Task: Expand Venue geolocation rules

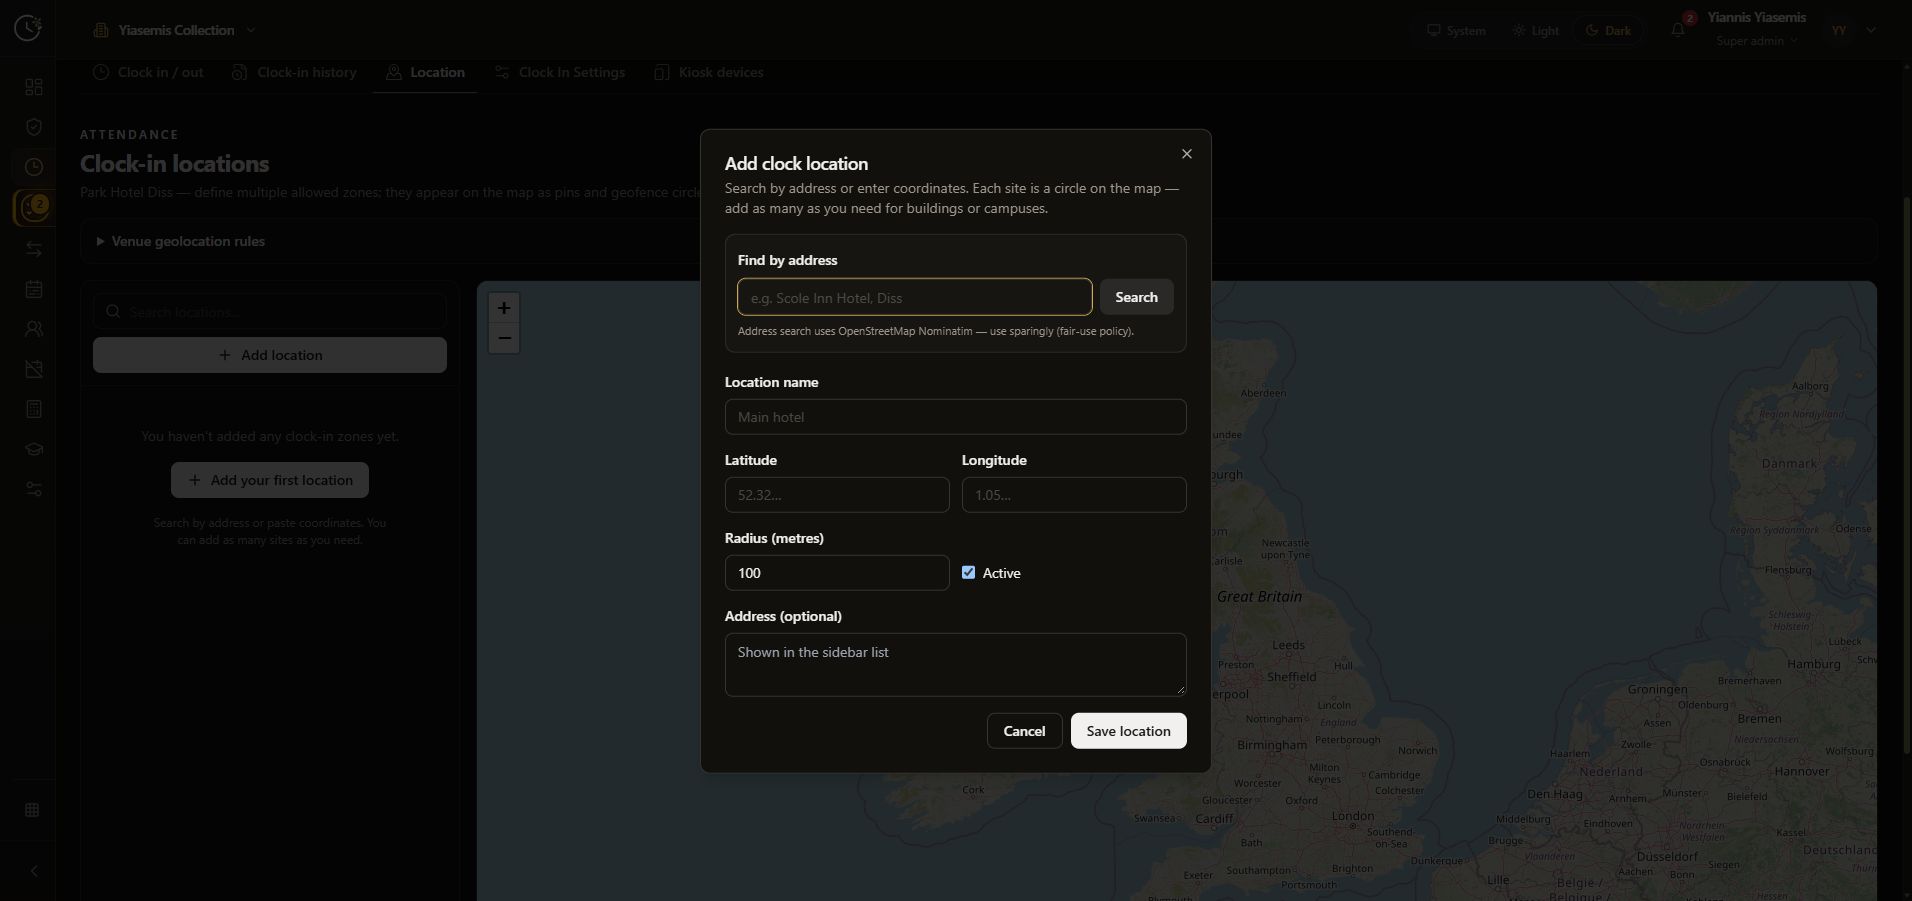Action: pos(180,241)
